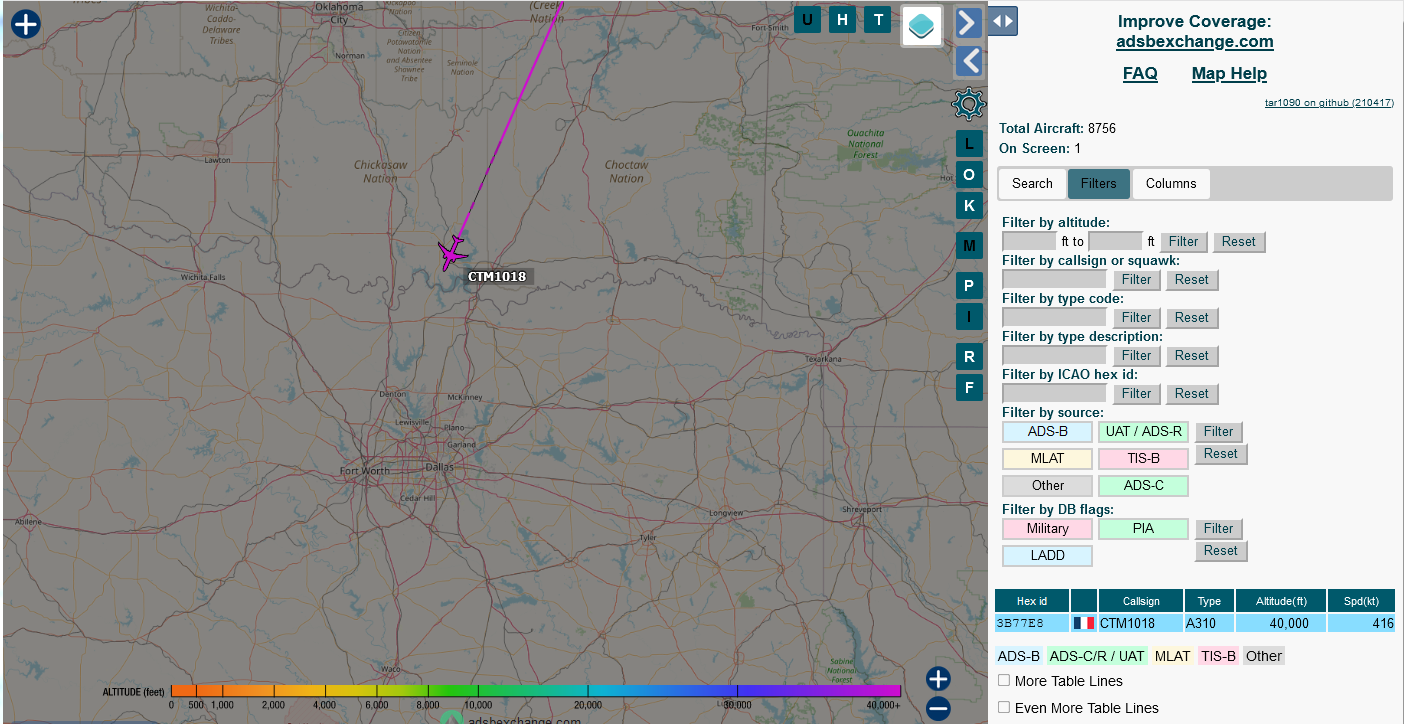
Task: Toggle MLAT source filter
Action: 1048,459
